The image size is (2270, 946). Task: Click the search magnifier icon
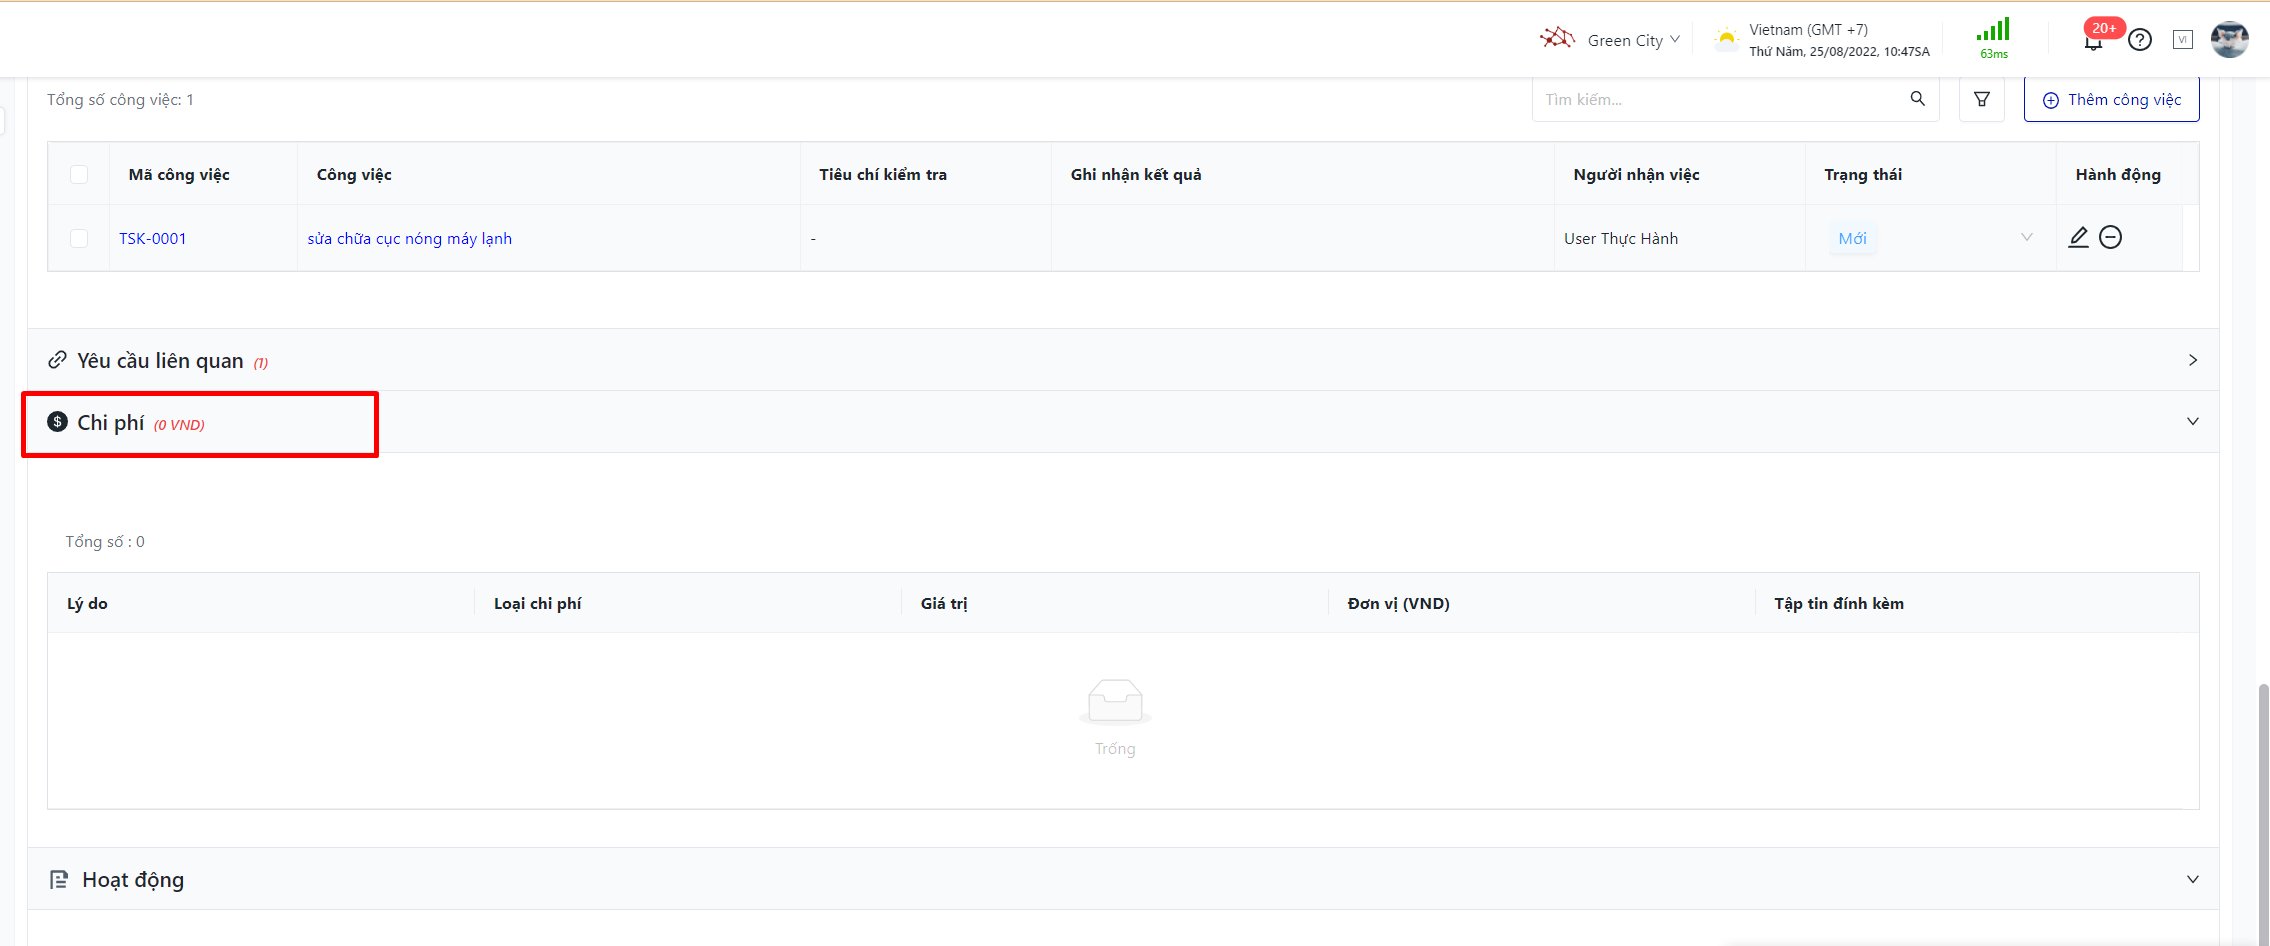(x=1917, y=99)
